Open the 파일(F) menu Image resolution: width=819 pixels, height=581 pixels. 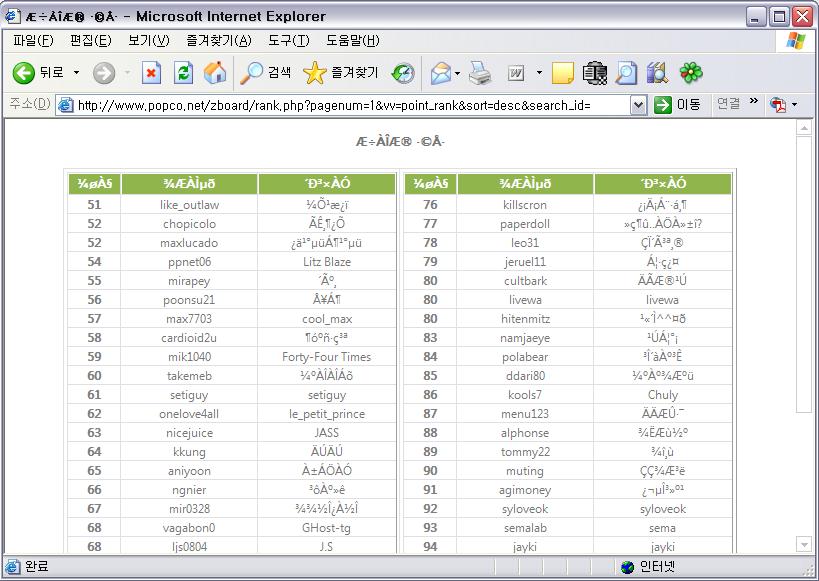(33, 41)
